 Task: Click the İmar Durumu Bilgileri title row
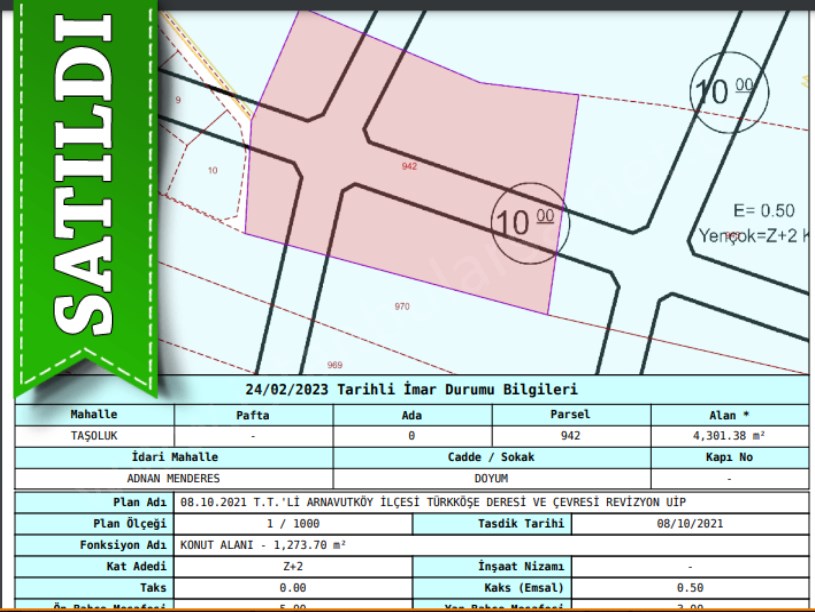pos(411,390)
